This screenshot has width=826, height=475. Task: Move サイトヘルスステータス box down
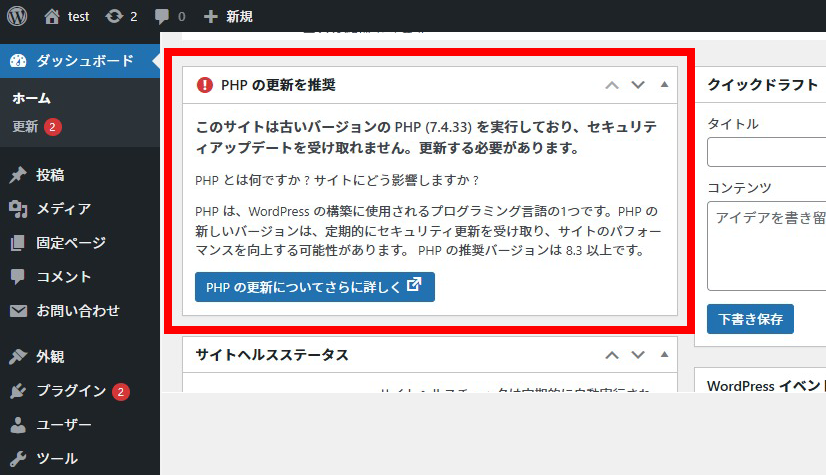coord(638,355)
